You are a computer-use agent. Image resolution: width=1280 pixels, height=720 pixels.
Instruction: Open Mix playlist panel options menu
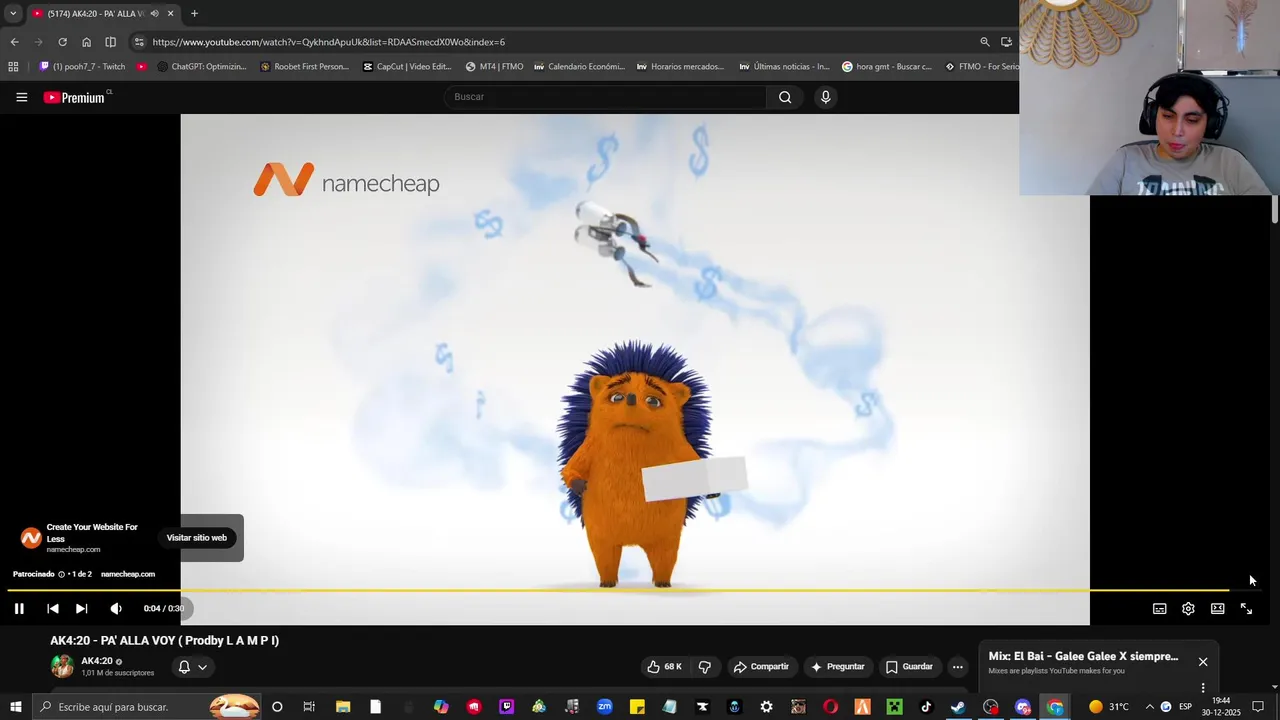pyautogui.click(x=1203, y=688)
